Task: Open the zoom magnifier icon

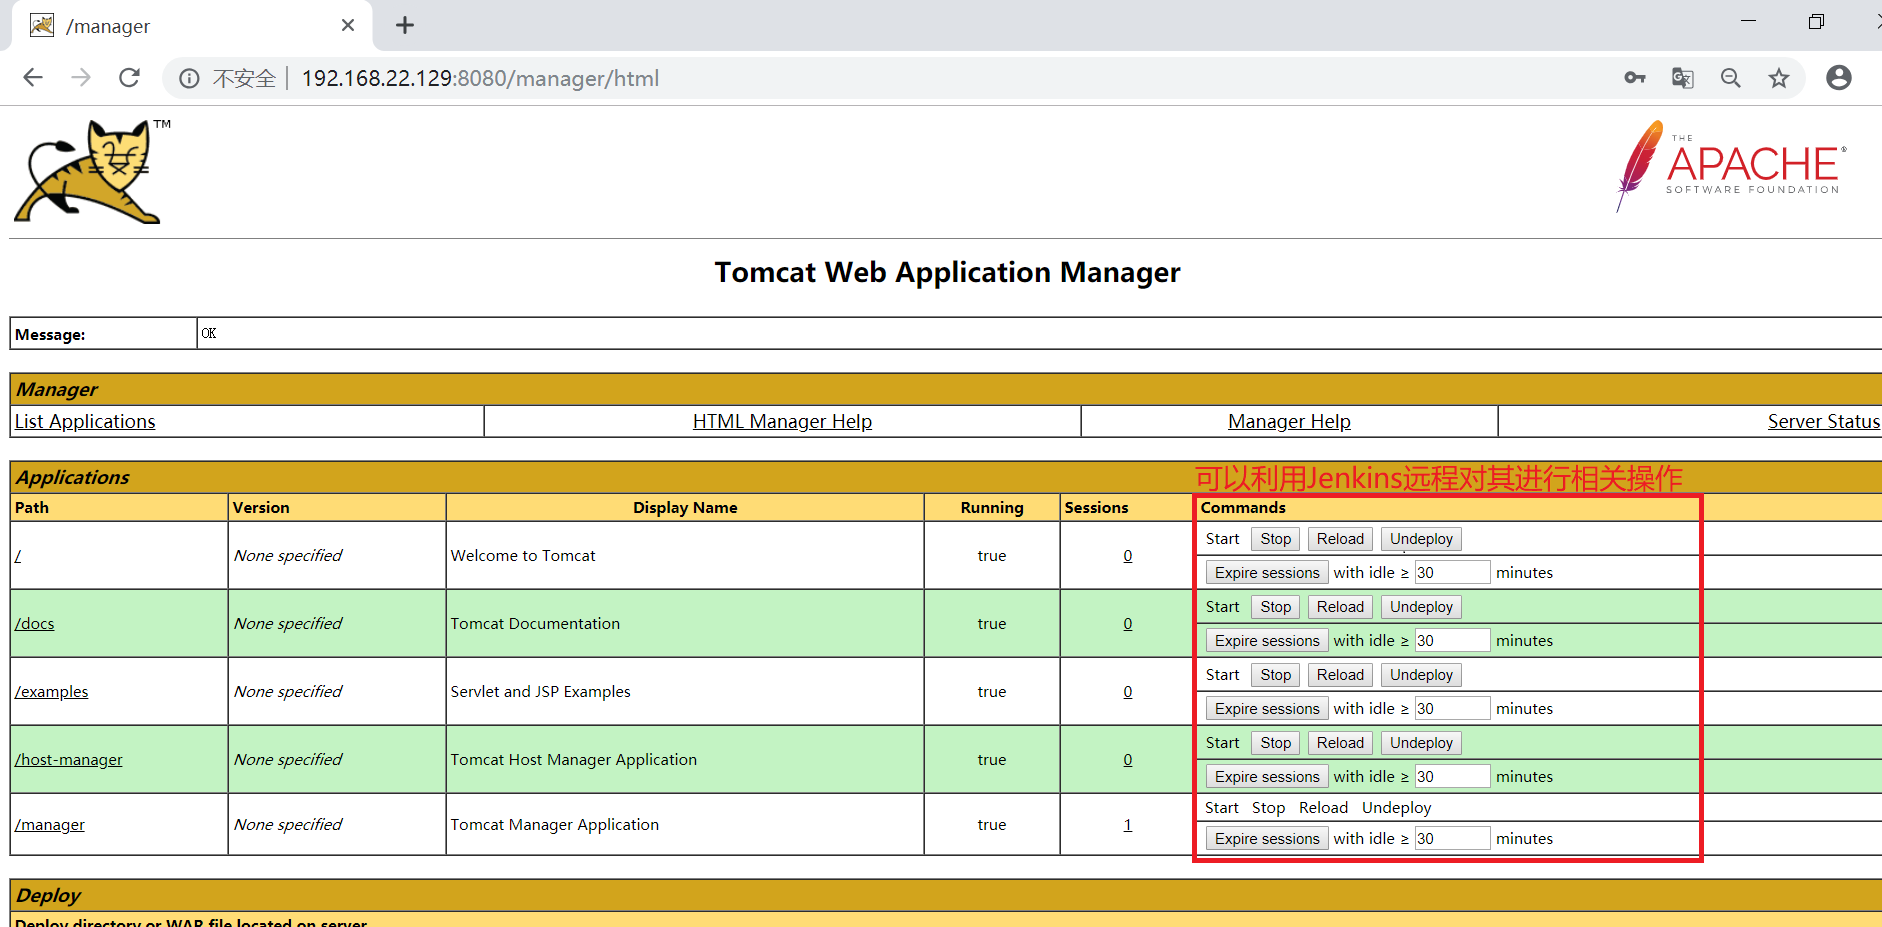Action: pyautogui.click(x=1731, y=78)
